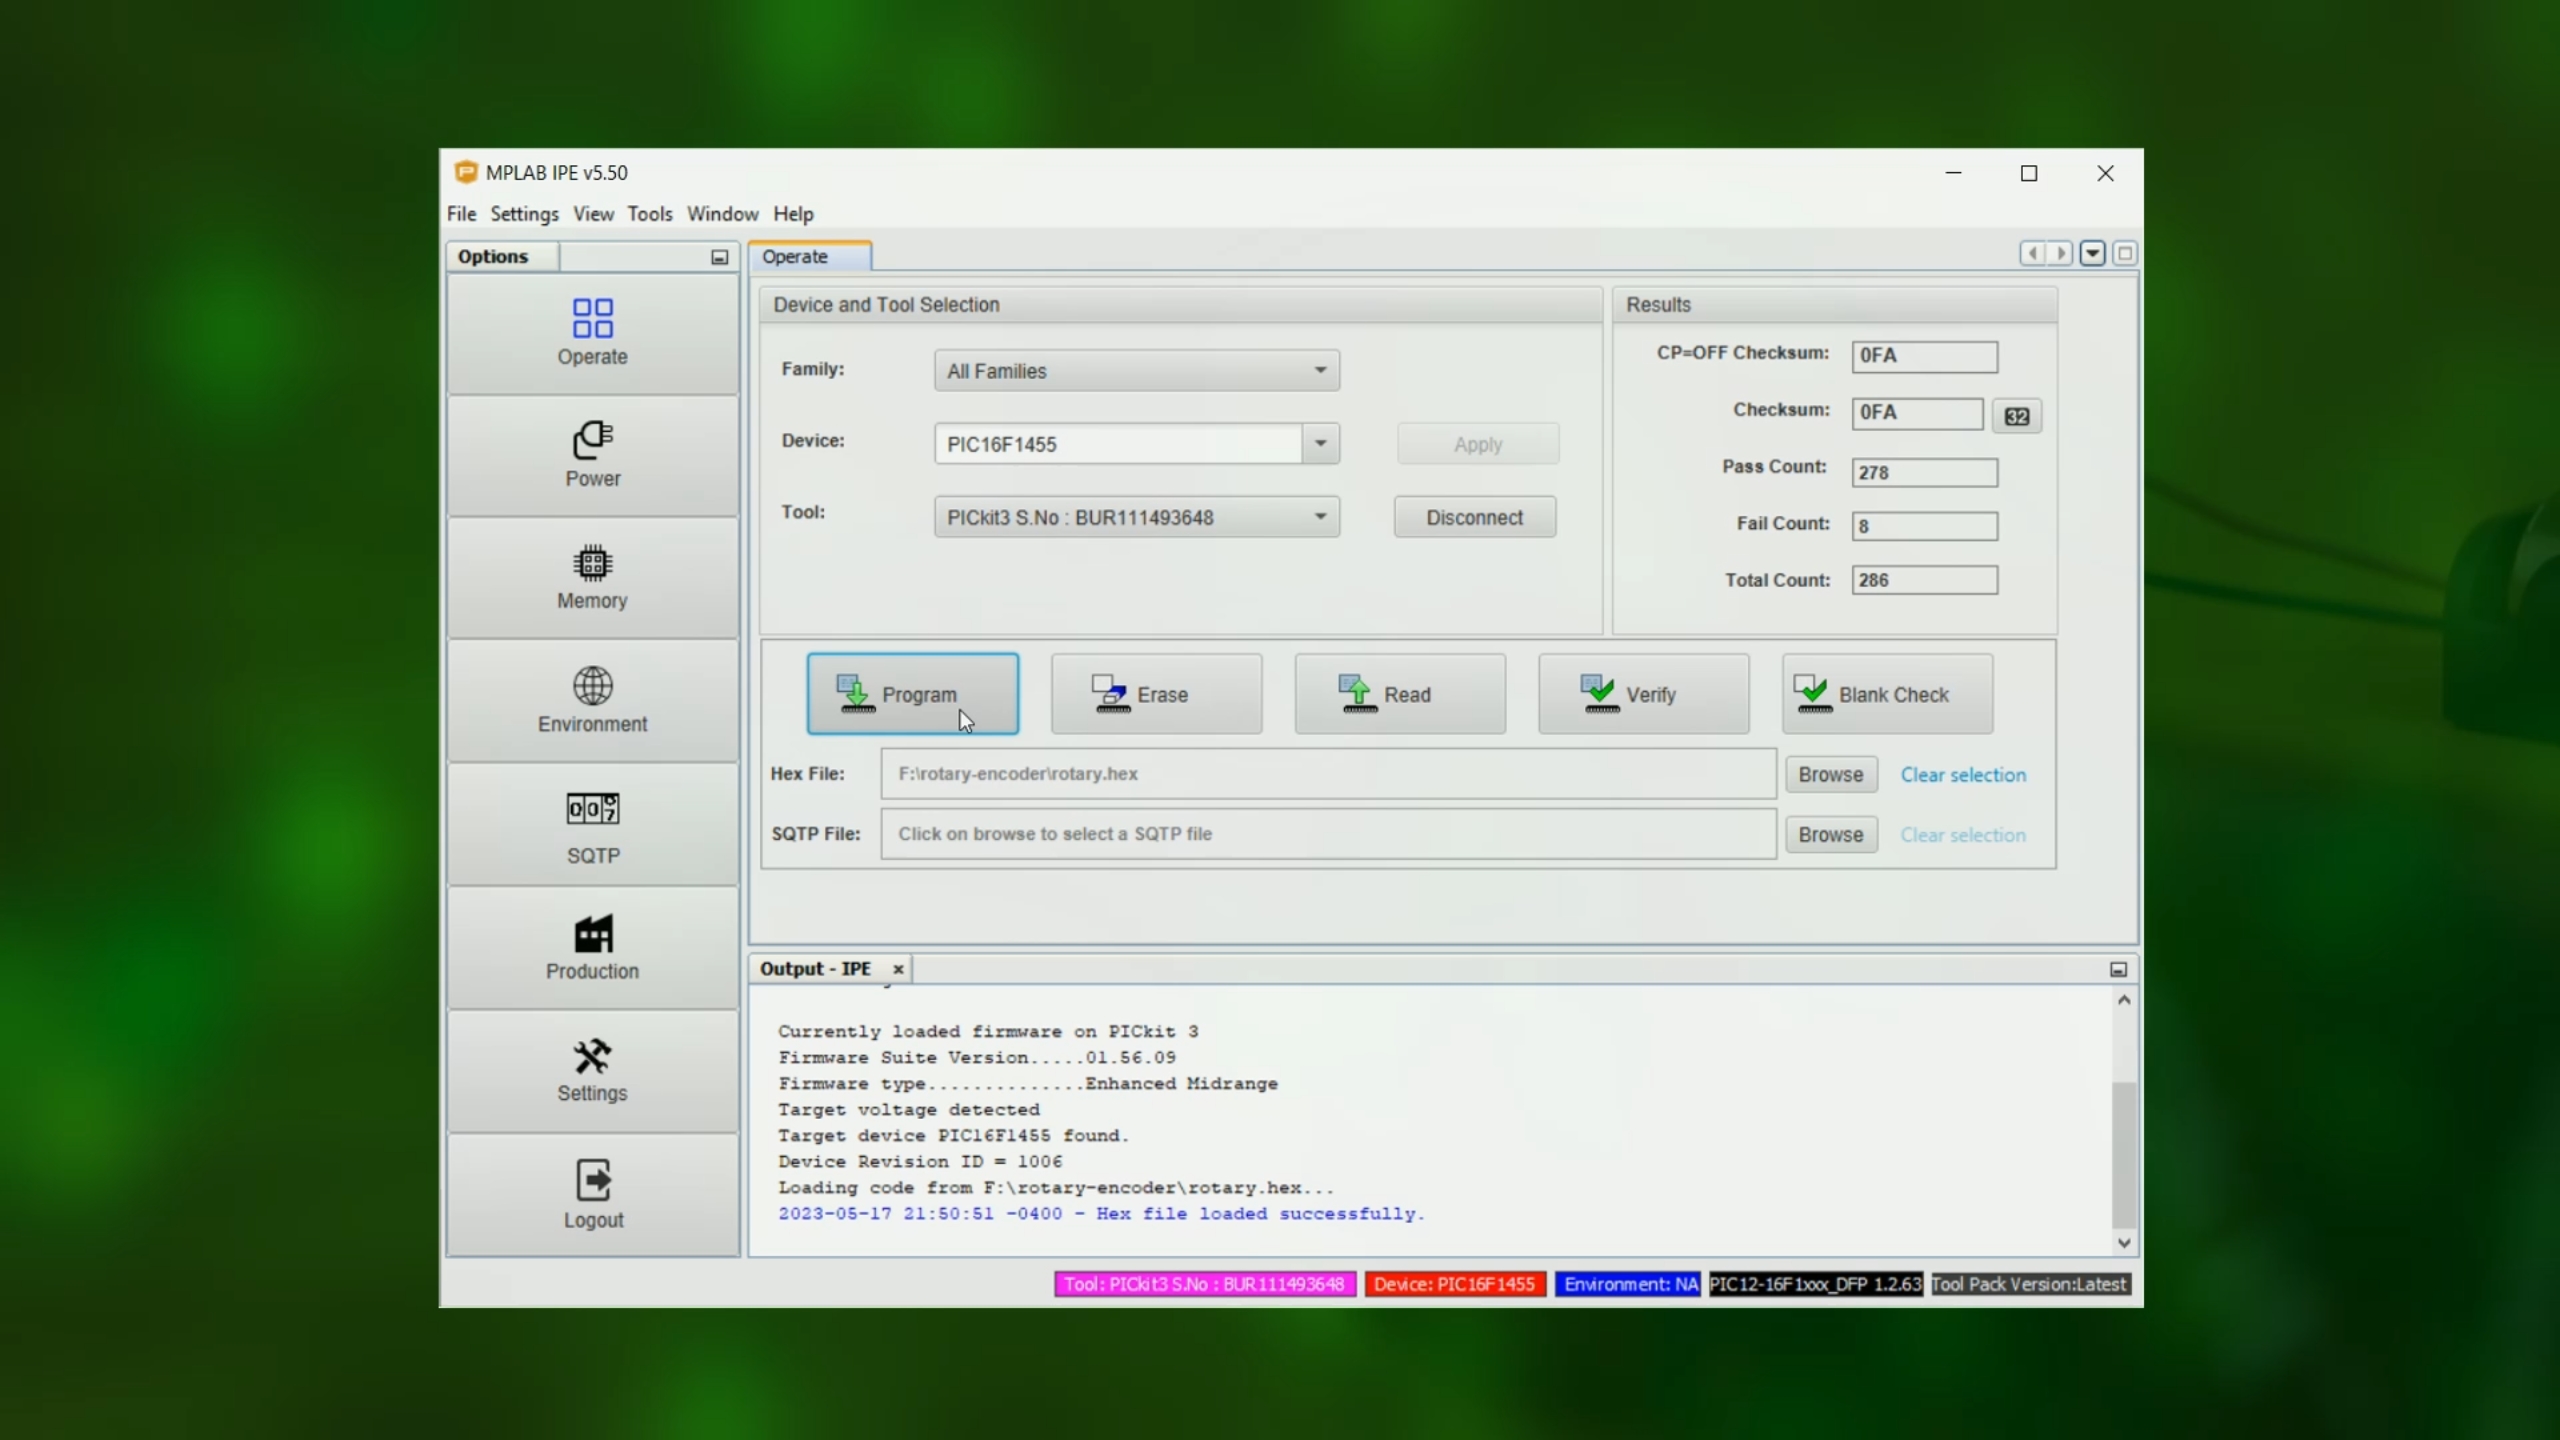The image size is (2560, 1440).
Task: Open the Memory panel
Action: coord(592,577)
